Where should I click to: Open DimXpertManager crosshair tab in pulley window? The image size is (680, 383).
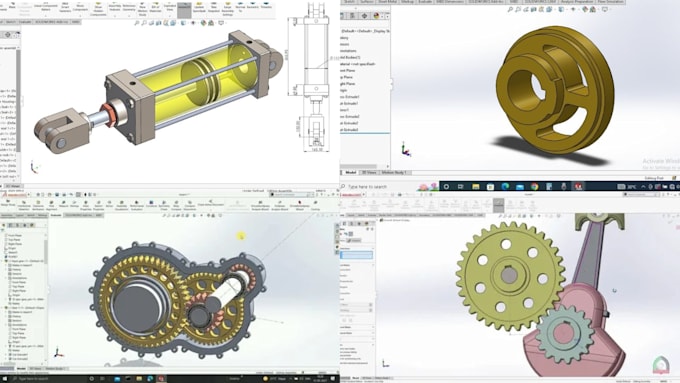364,16
